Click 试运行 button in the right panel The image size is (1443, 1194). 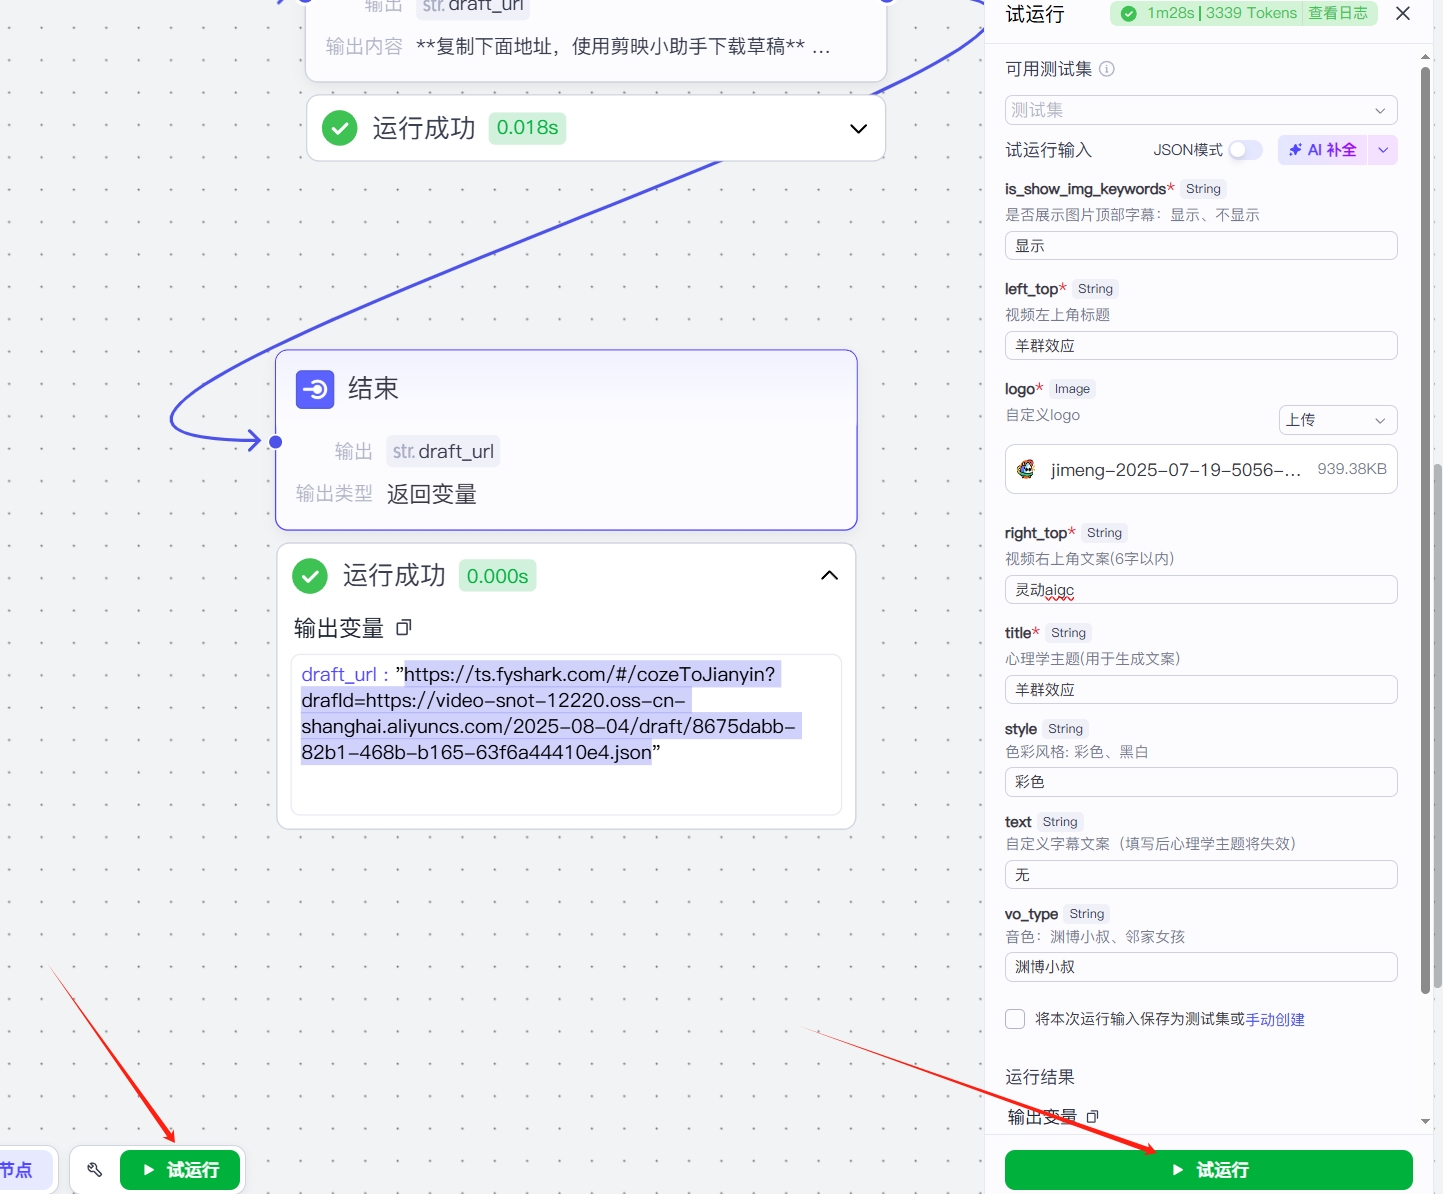1208,1170
